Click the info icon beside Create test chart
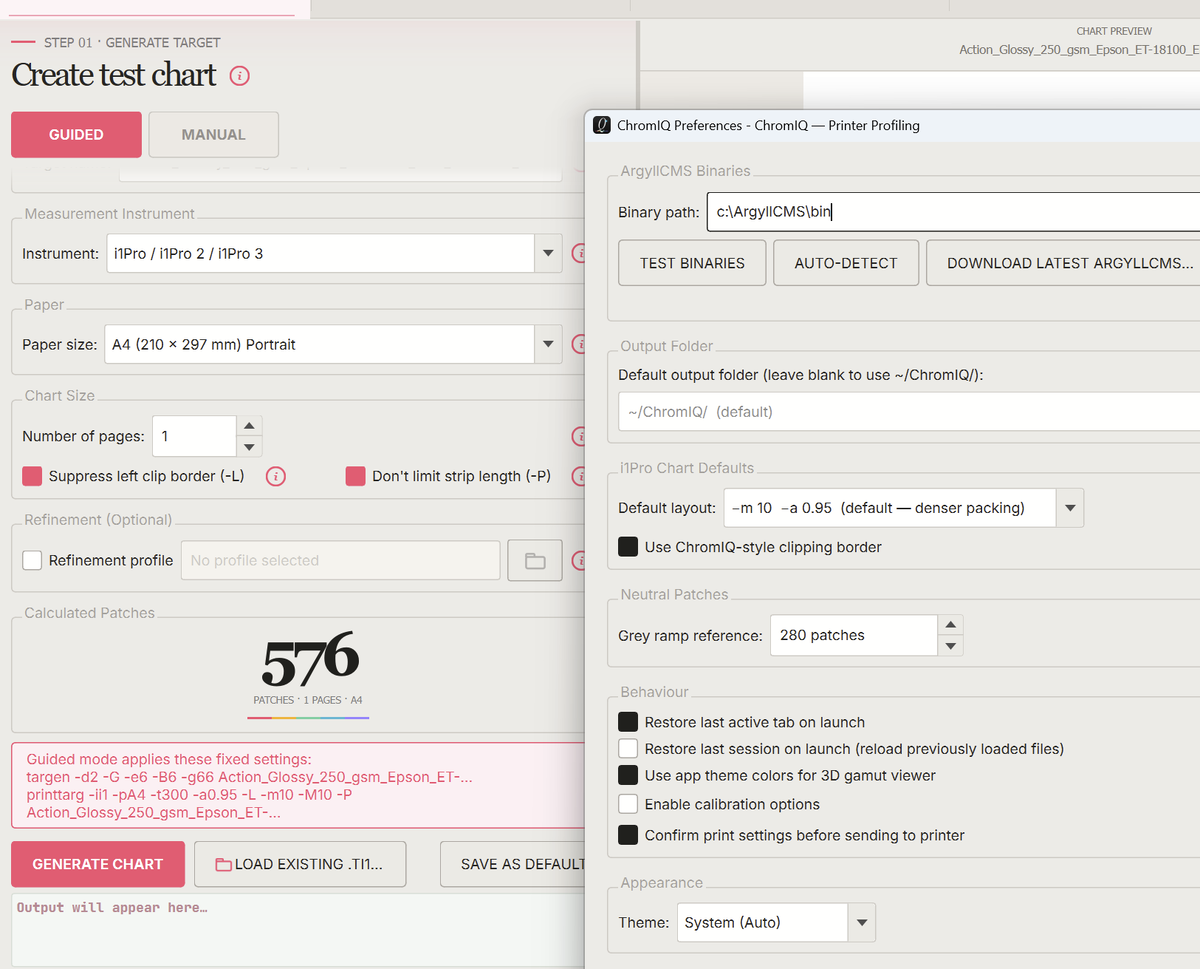1200x969 pixels. 239,75
